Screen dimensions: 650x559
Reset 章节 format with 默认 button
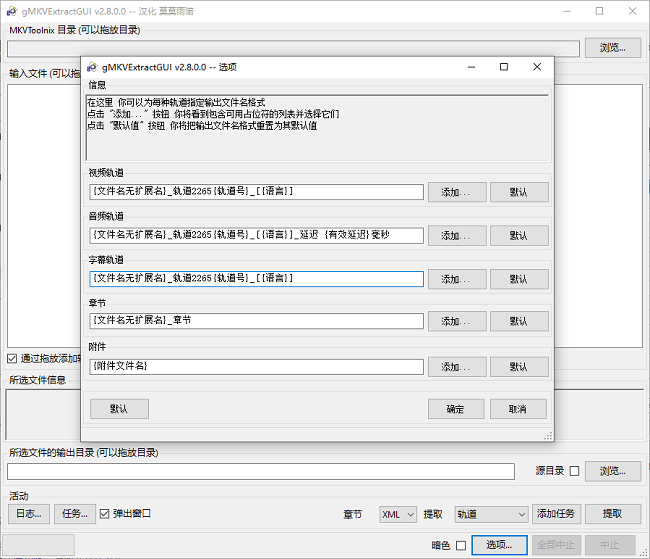[519, 321]
